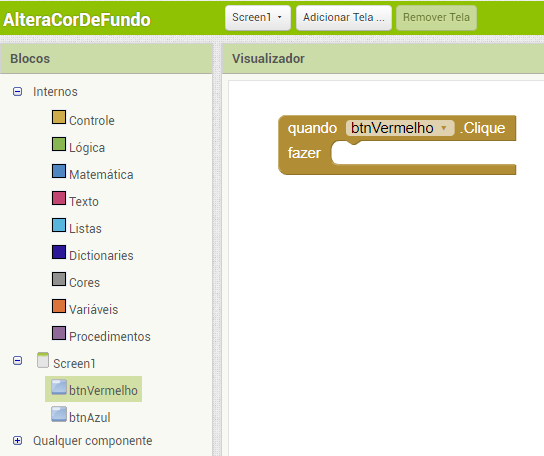Click the light blue Listas block icon

[59, 225]
